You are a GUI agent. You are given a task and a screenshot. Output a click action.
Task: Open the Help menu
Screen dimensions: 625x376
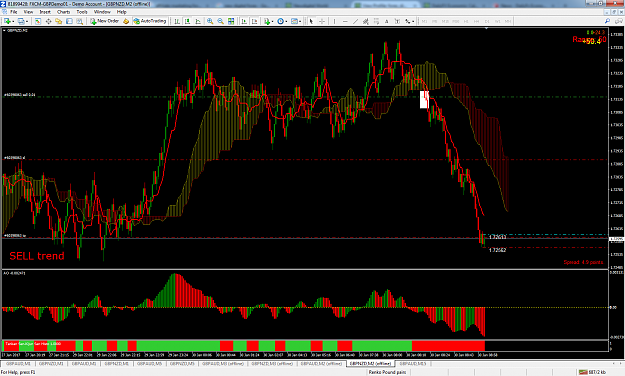(121, 12)
